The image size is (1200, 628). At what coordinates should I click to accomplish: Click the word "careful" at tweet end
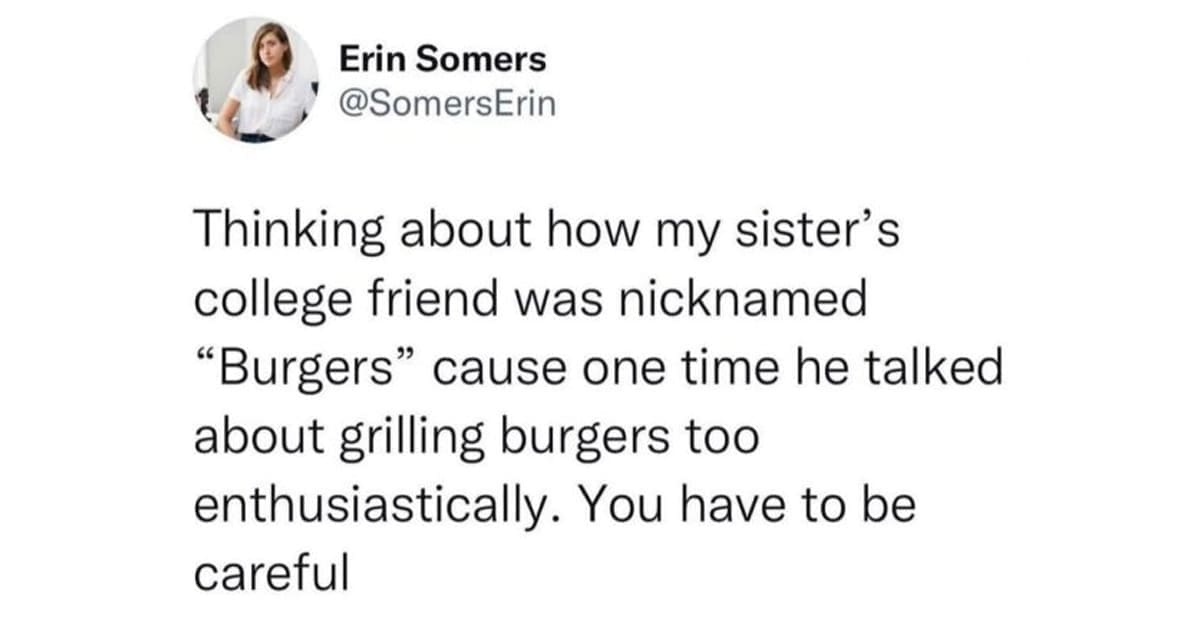(x=270, y=572)
